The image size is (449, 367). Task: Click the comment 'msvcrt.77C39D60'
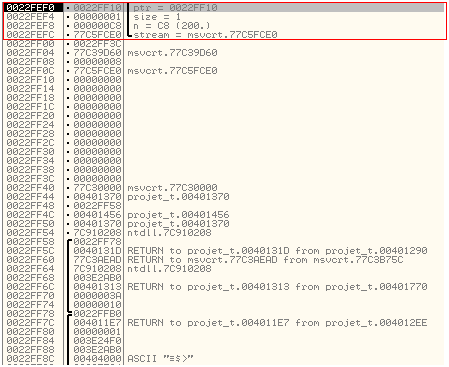172,53
